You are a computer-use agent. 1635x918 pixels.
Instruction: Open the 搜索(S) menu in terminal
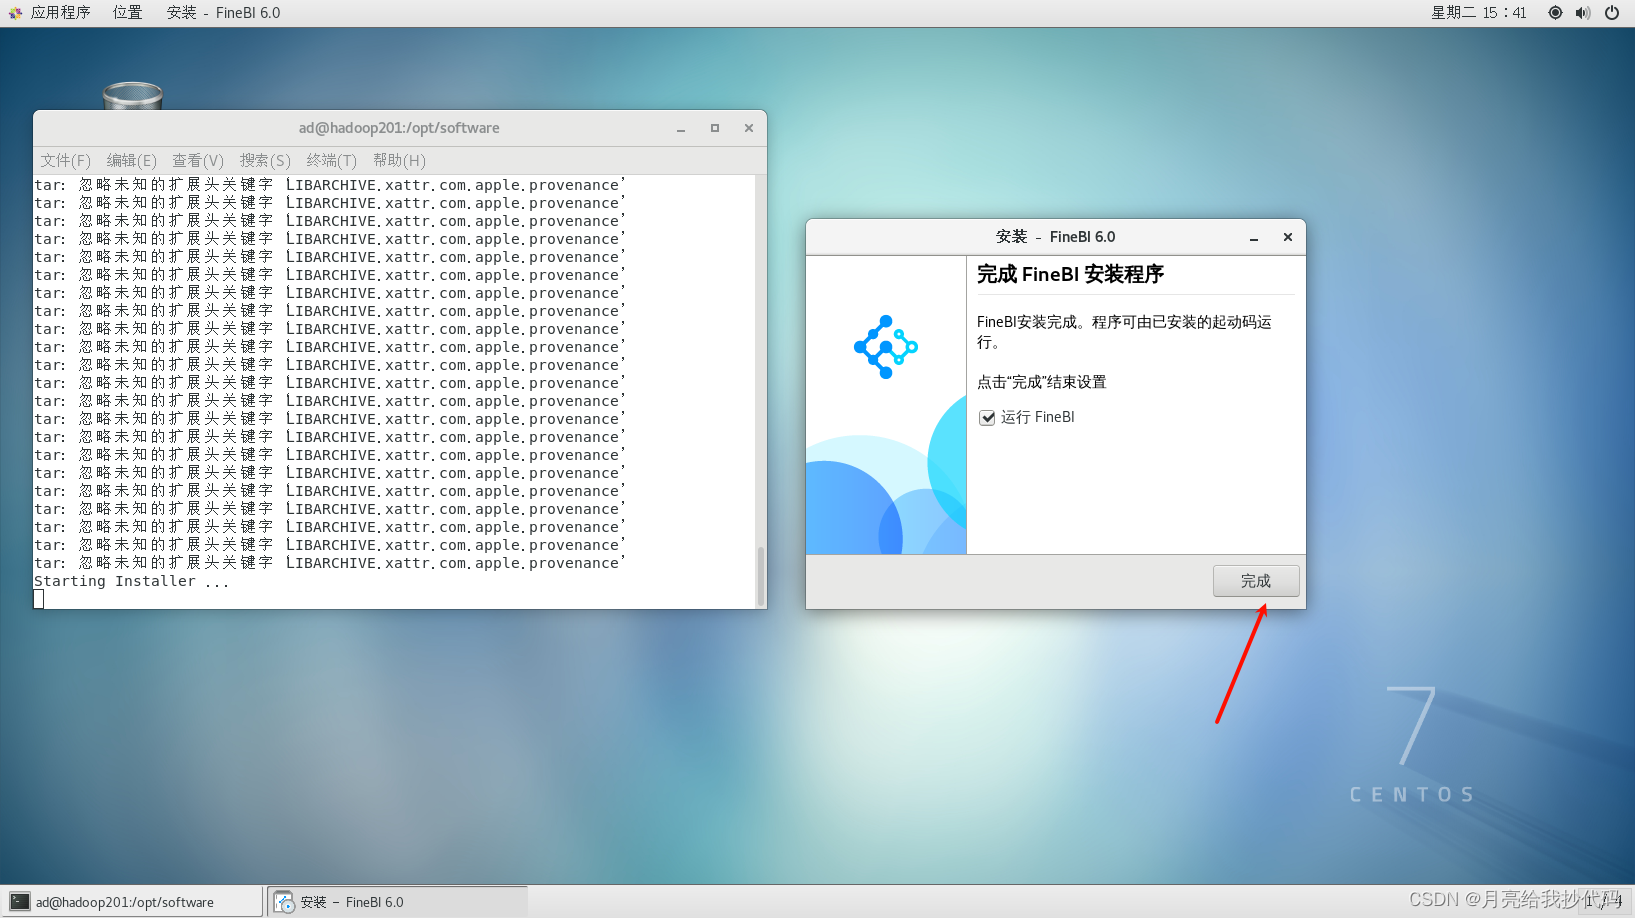coord(265,160)
